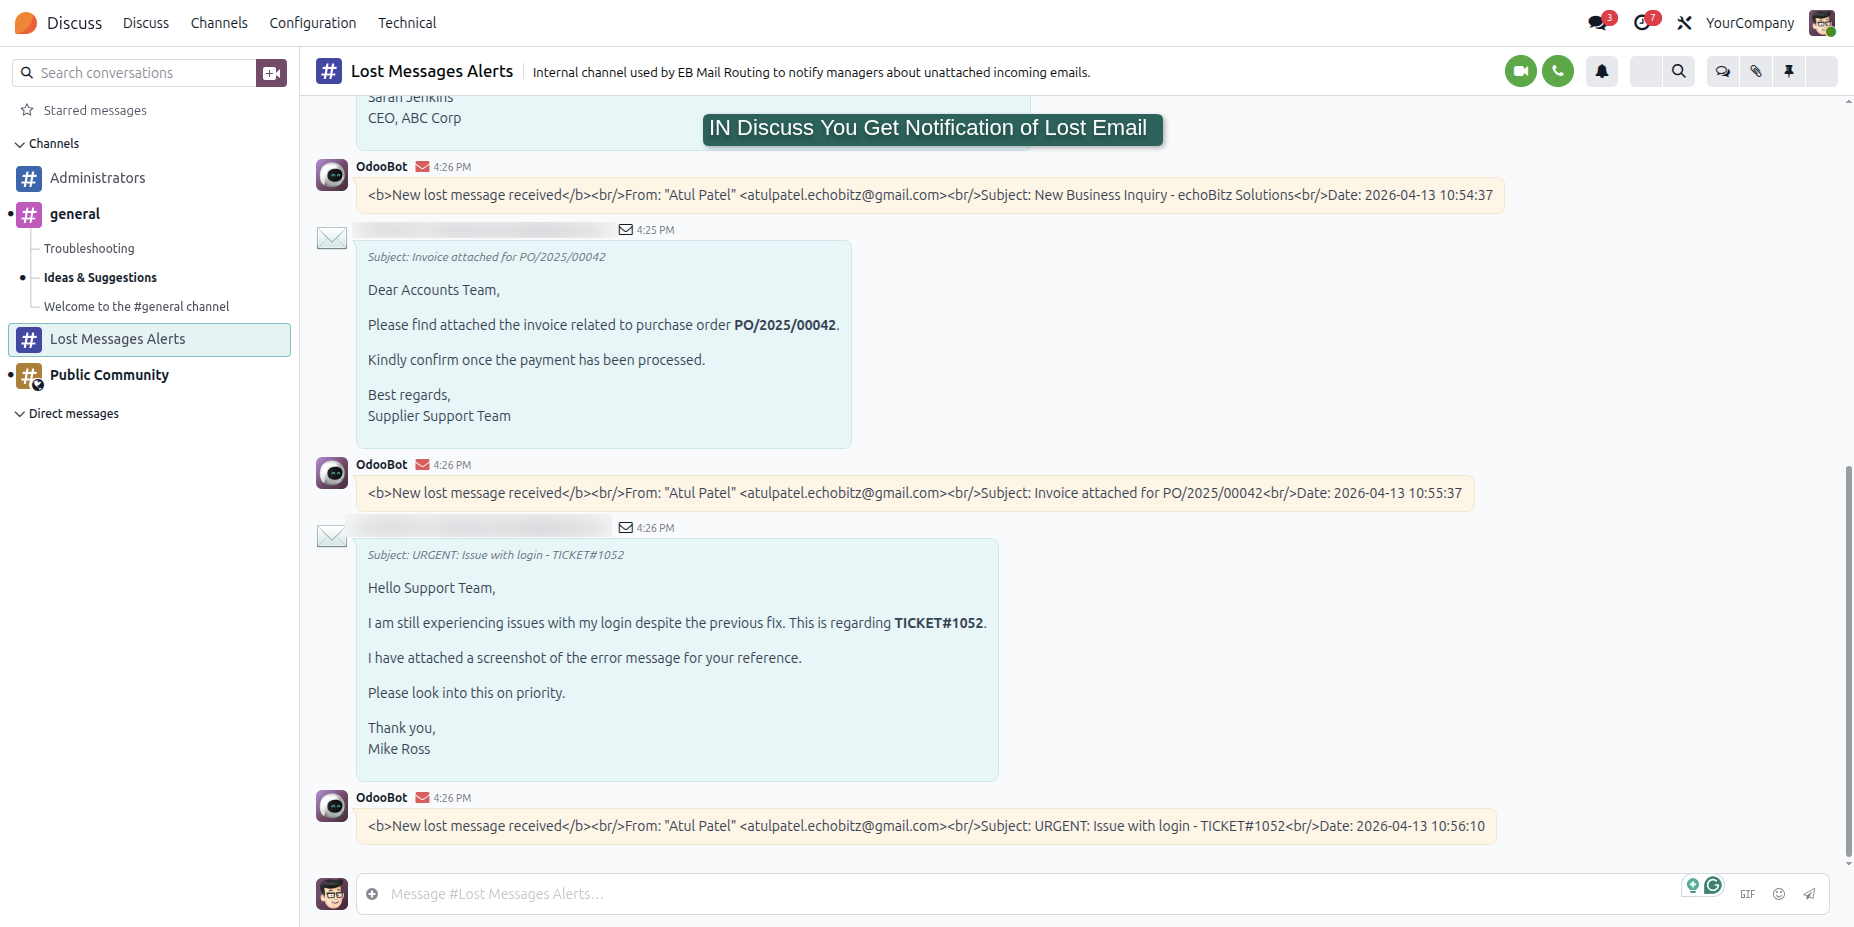Open Starred messages
This screenshot has width=1854, height=927.
point(95,110)
